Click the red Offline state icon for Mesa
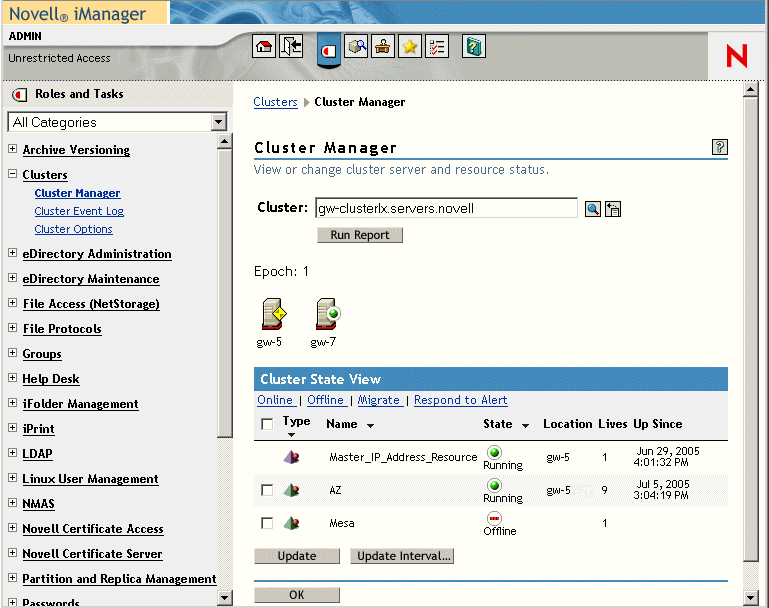The height and width of the screenshot is (608, 769). coord(494,518)
